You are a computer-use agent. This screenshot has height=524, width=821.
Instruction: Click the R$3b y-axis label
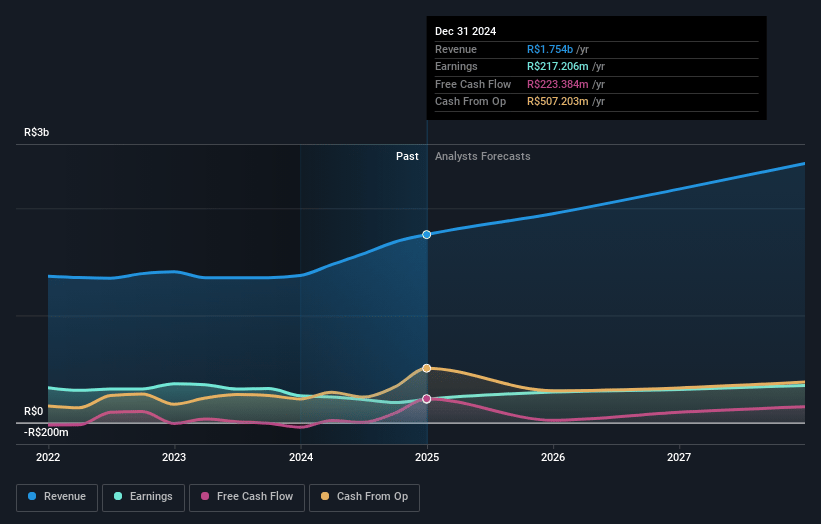(36, 132)
